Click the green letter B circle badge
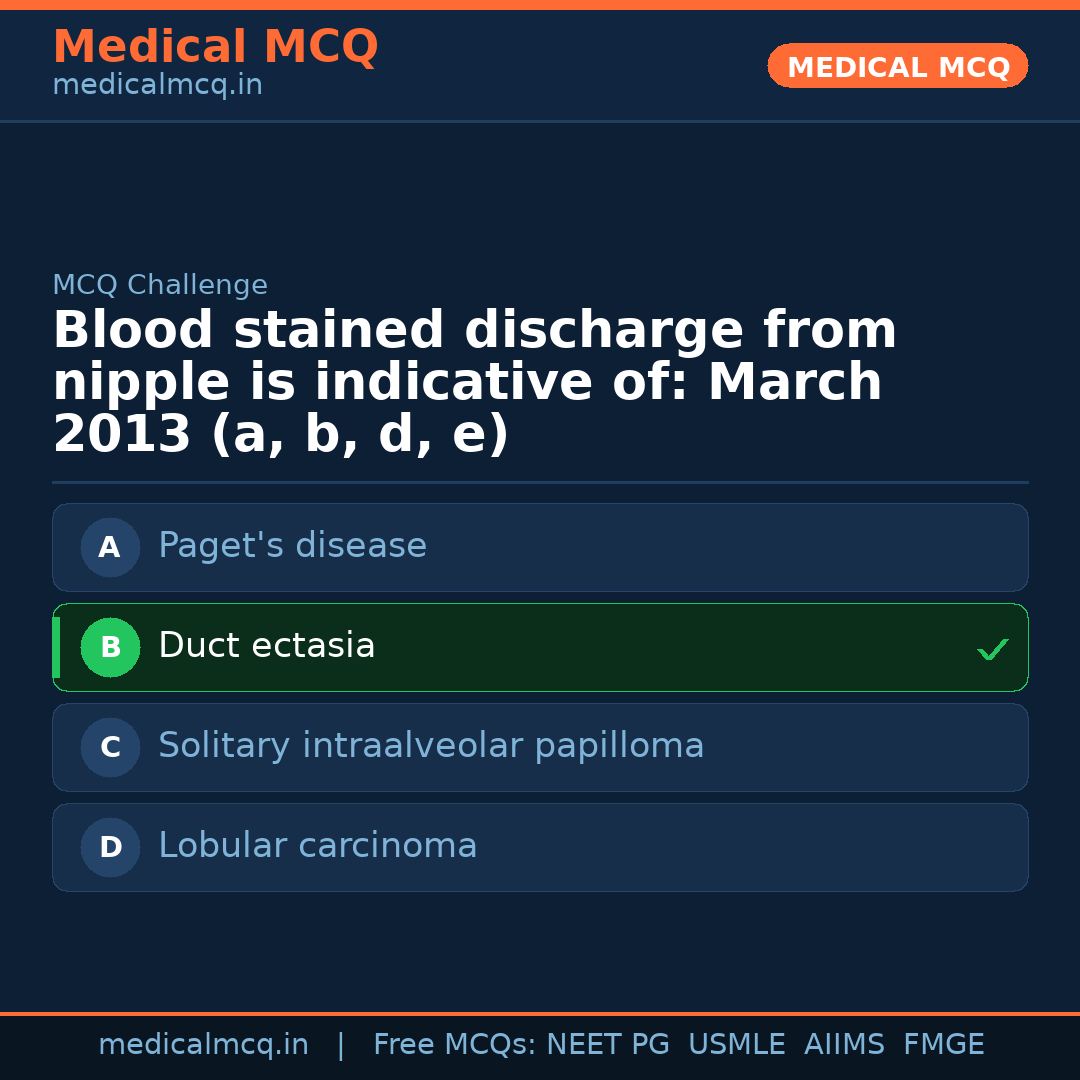1080x1080 pixels. click(x=110, y=647)
